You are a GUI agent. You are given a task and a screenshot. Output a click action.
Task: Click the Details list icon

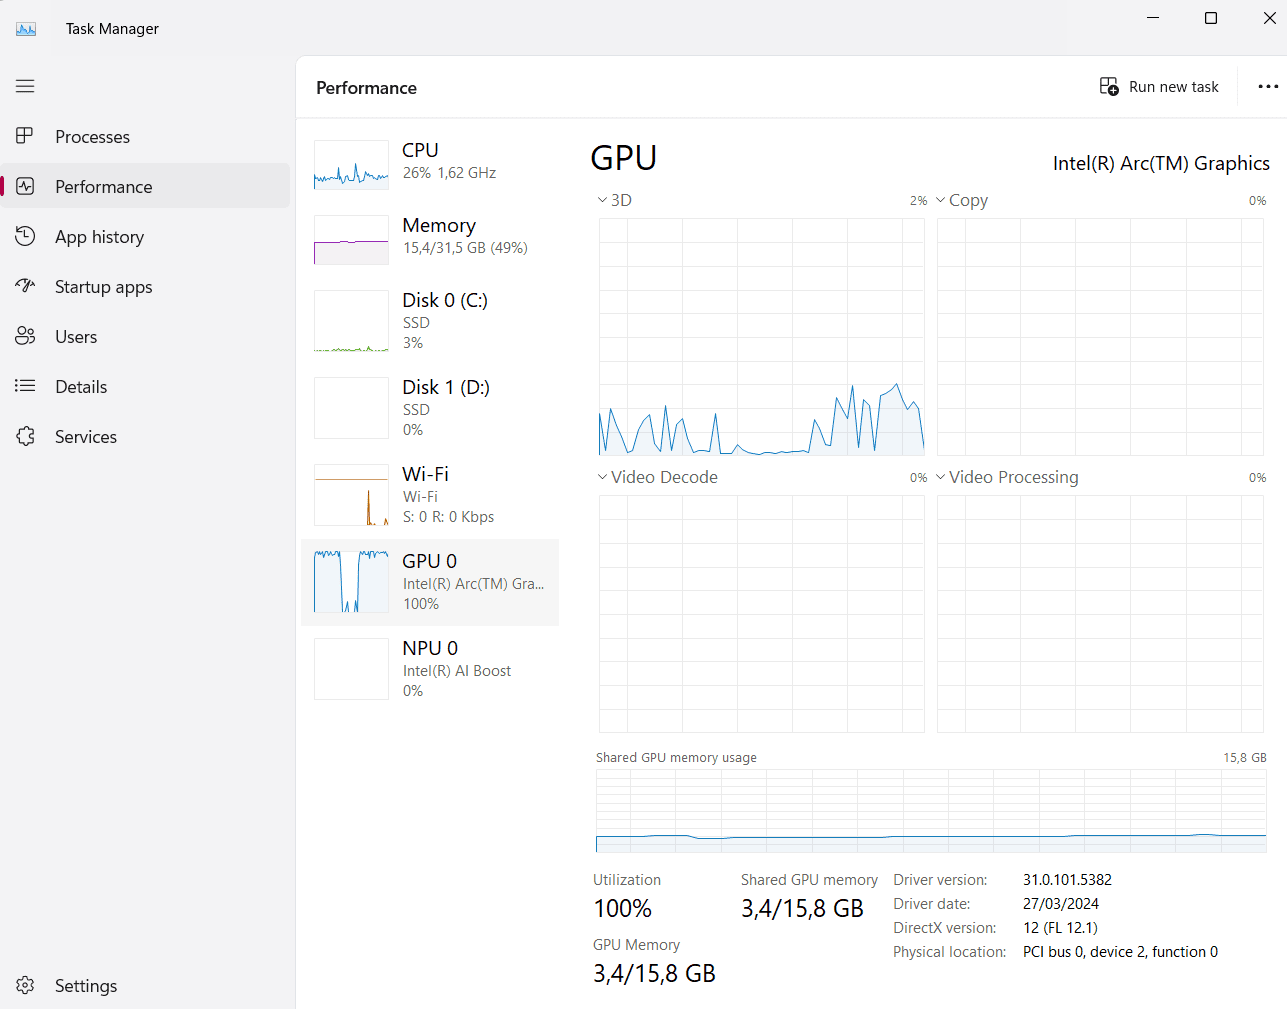[25, 386]
